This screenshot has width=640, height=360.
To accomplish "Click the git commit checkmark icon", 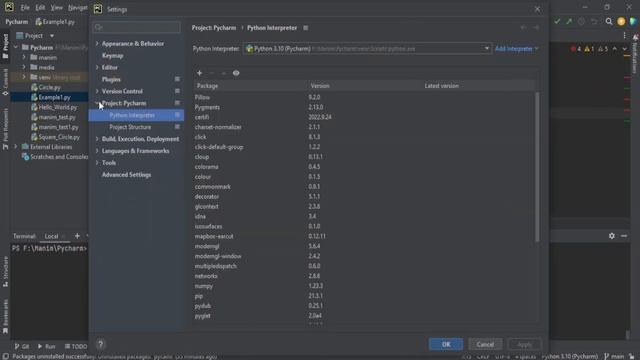I will (x=557, y=21).
